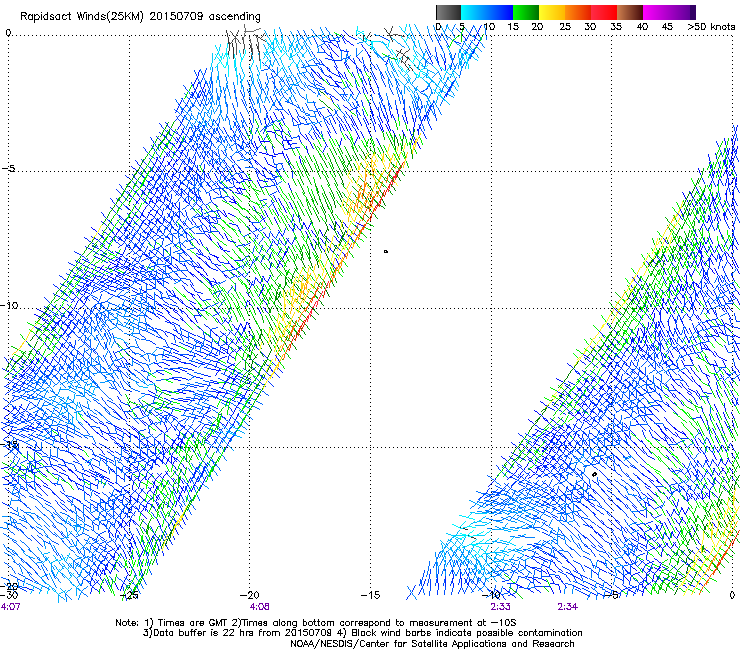Click the 'Rapidsact Winds(25KM) 20150709 ascending' title
The image size is (740, 650).
(140, 17)
